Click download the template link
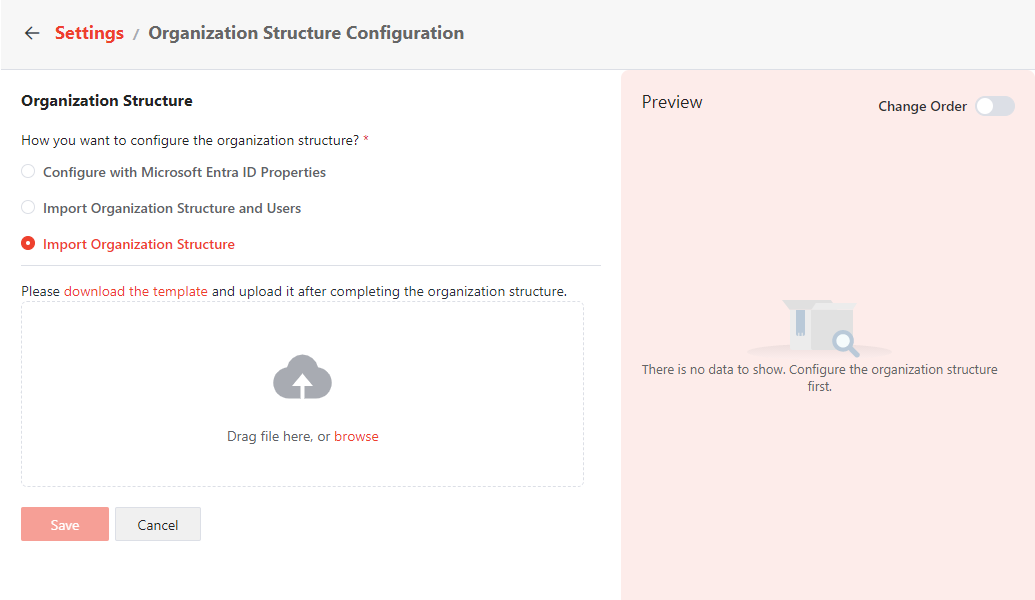 click(135, 291)
